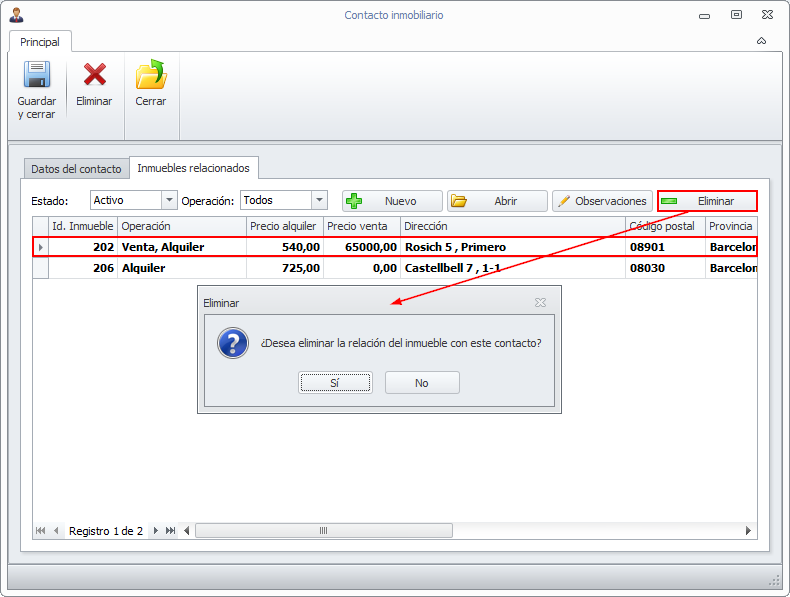The height and width of the screenshot is (597, 790).
Task: Click the application user icon in title bar
Action: coord(17,15)
